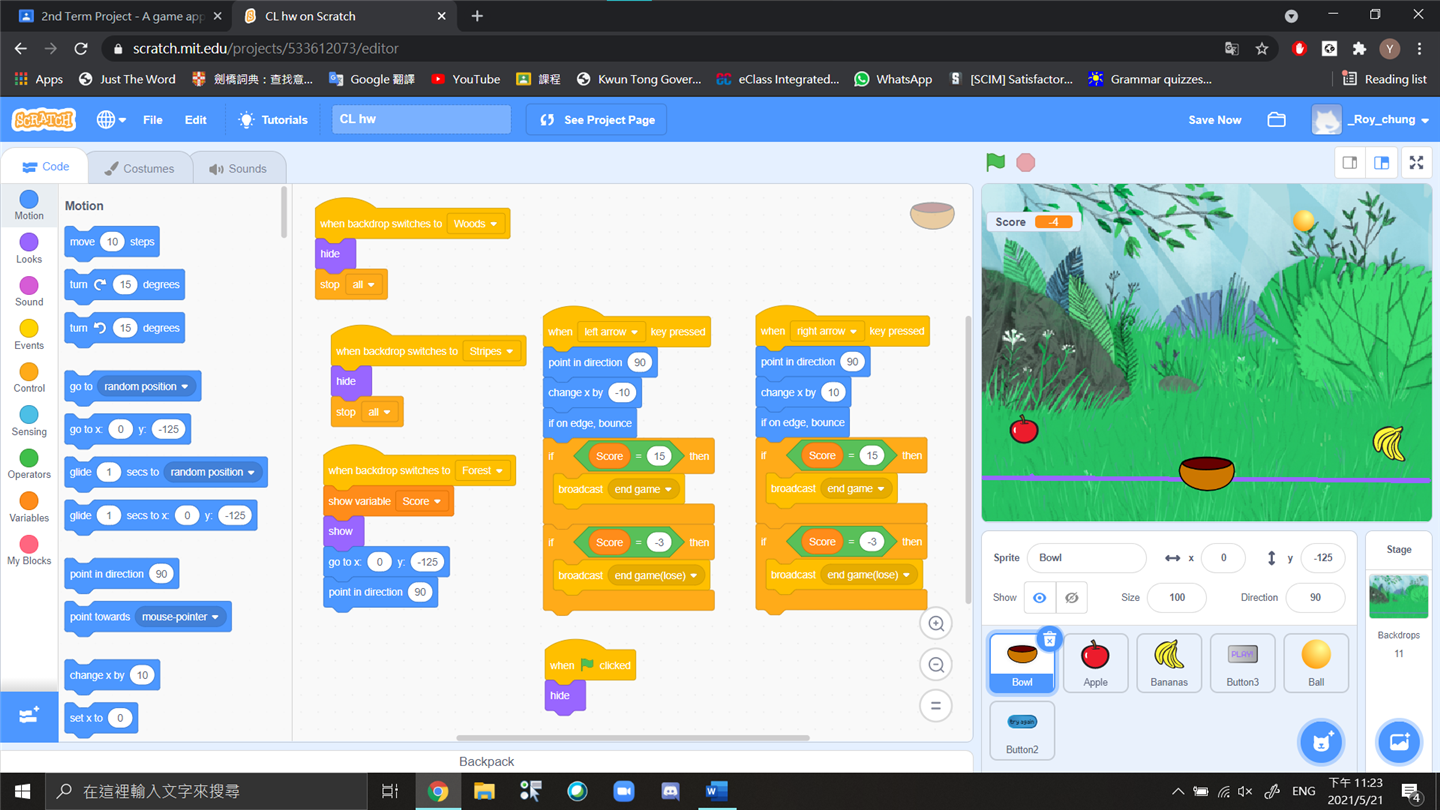Open the My Stuff folder icon
Screen dimensions: 1440x810
click(1276, 120)
